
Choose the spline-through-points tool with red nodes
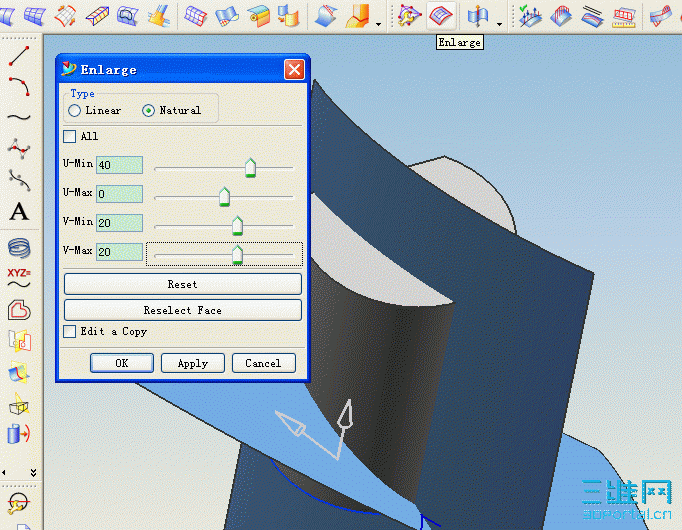click(x=19, y=148)
